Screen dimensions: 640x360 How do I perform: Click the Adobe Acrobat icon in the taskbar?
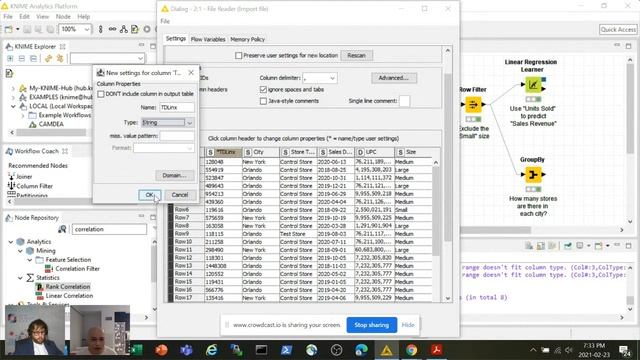coord(436,350)
